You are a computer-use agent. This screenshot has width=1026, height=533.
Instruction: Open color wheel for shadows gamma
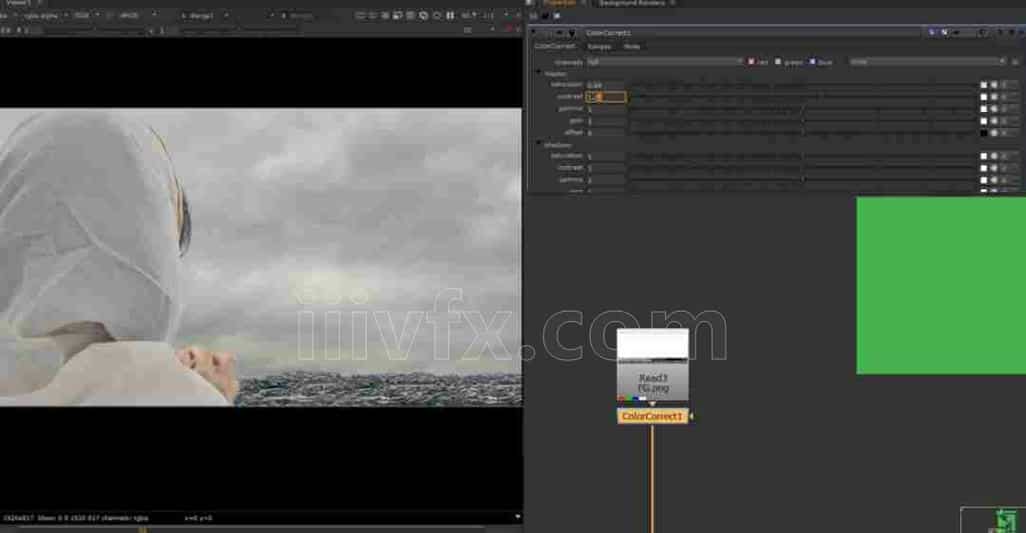tap(994, 180)
